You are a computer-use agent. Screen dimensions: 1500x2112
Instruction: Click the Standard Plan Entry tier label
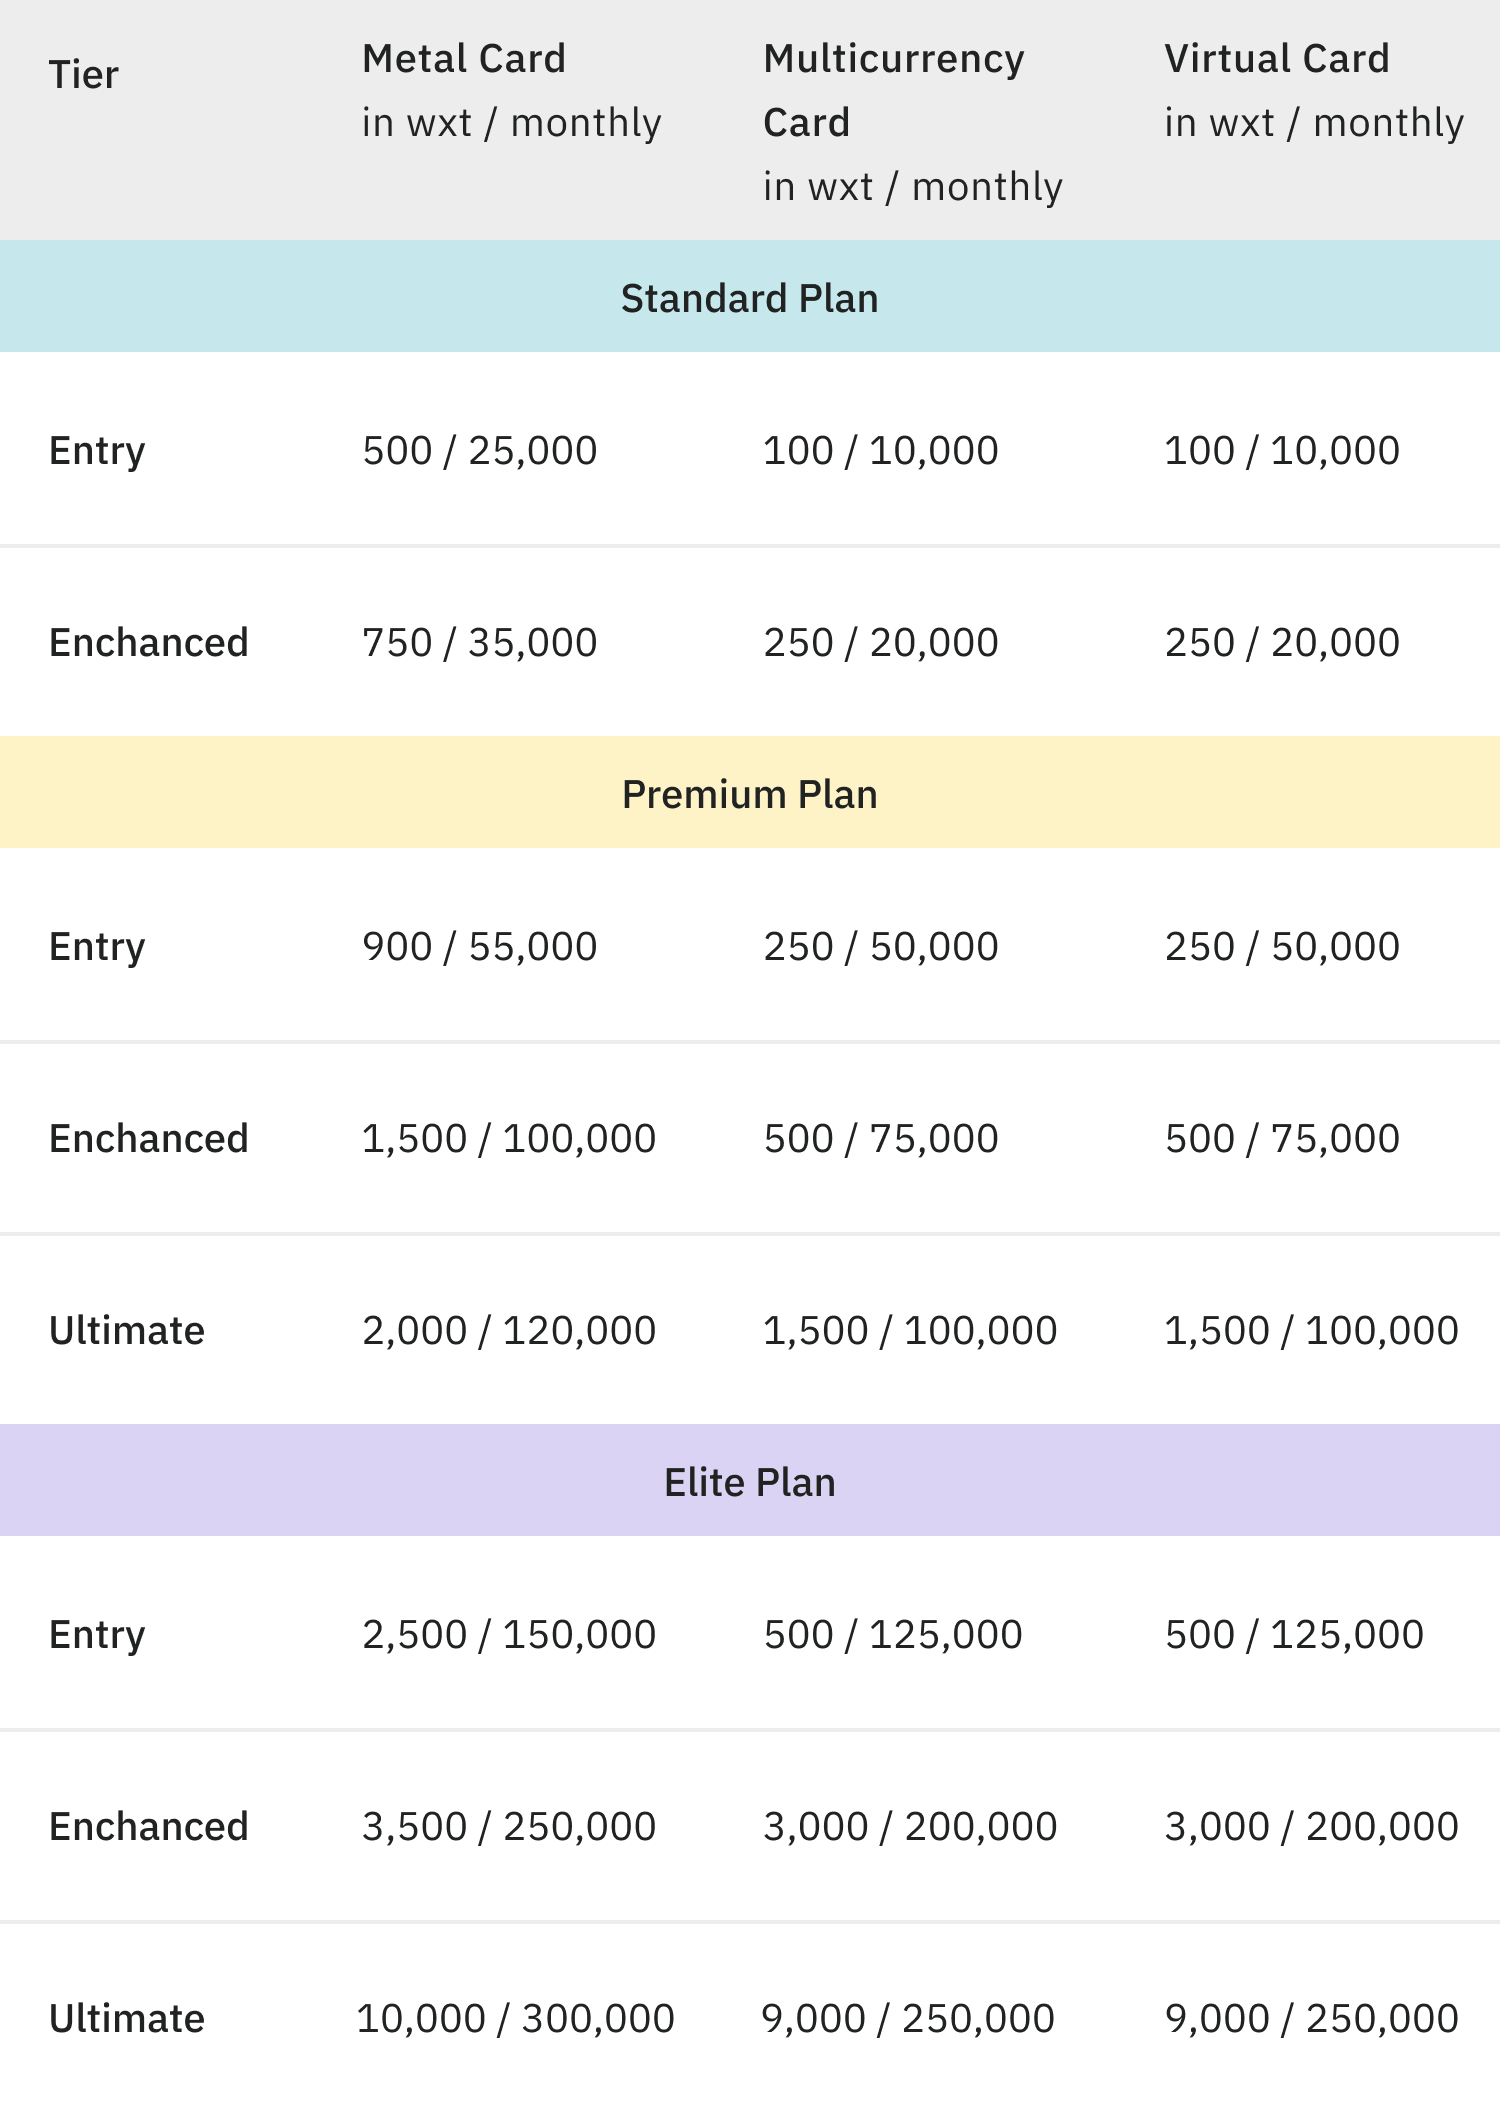click(x=97, y=451)
